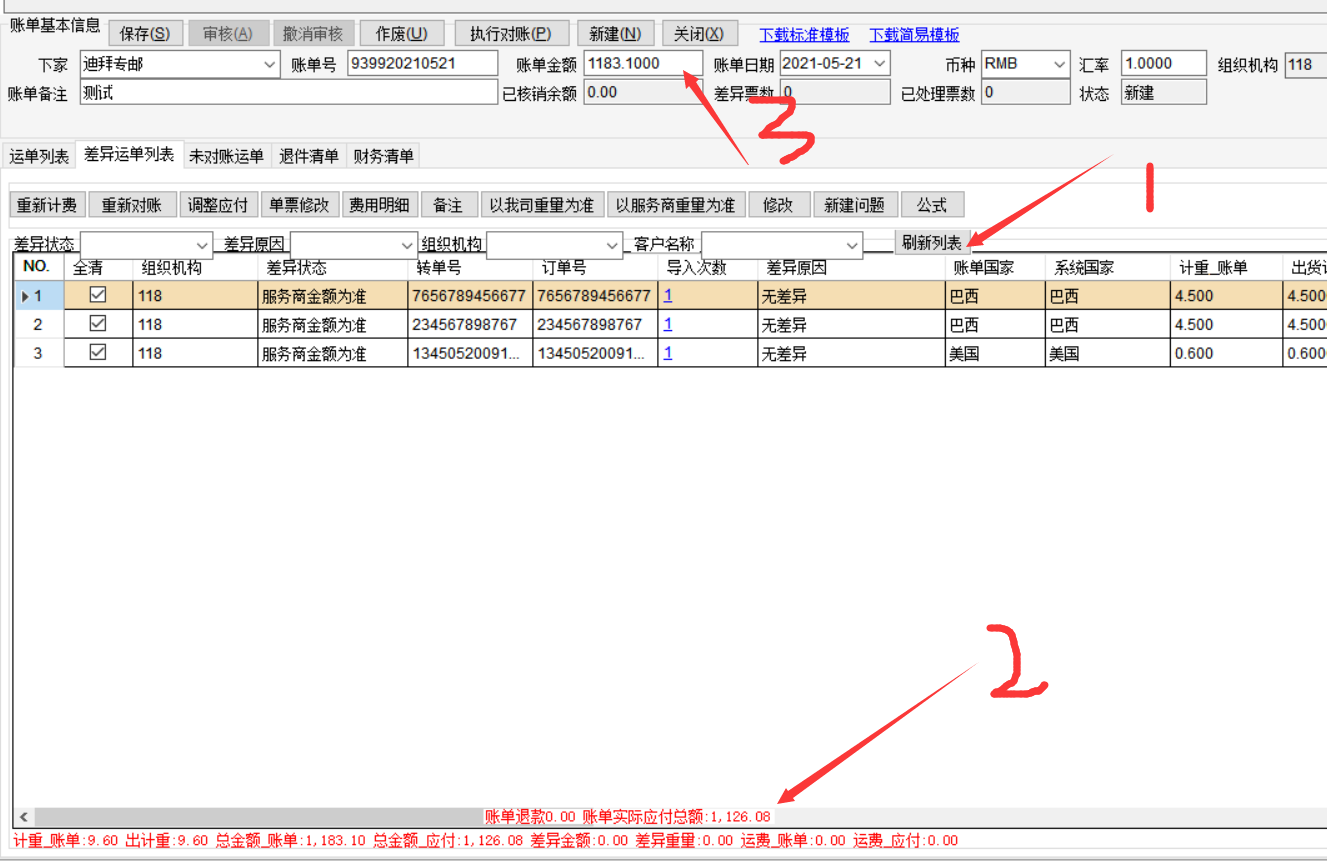Open the 账单日期 date picker dropdown
This screenshot has width=1327, height=861.
pos(880,64)
